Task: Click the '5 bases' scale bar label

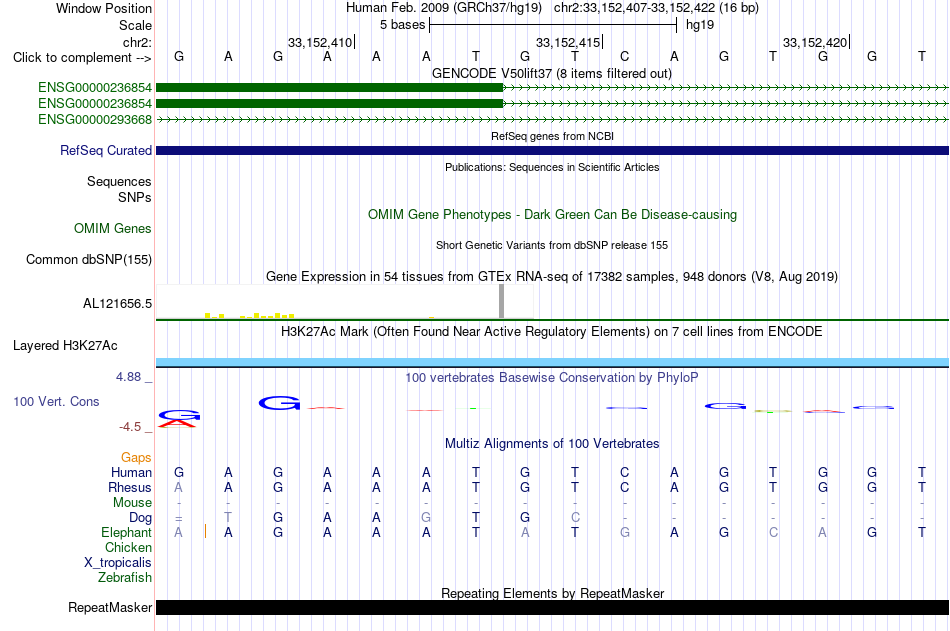Action: [402, 25]
